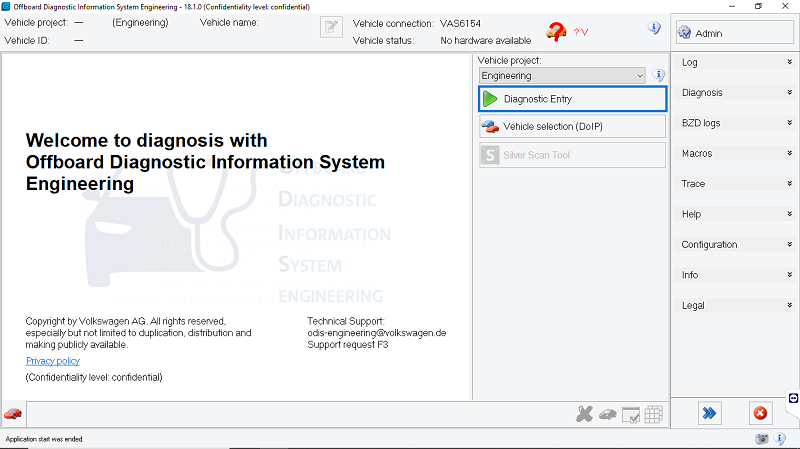
Task: Start Diagnostic Entry
Action: [x=572, y=99]
